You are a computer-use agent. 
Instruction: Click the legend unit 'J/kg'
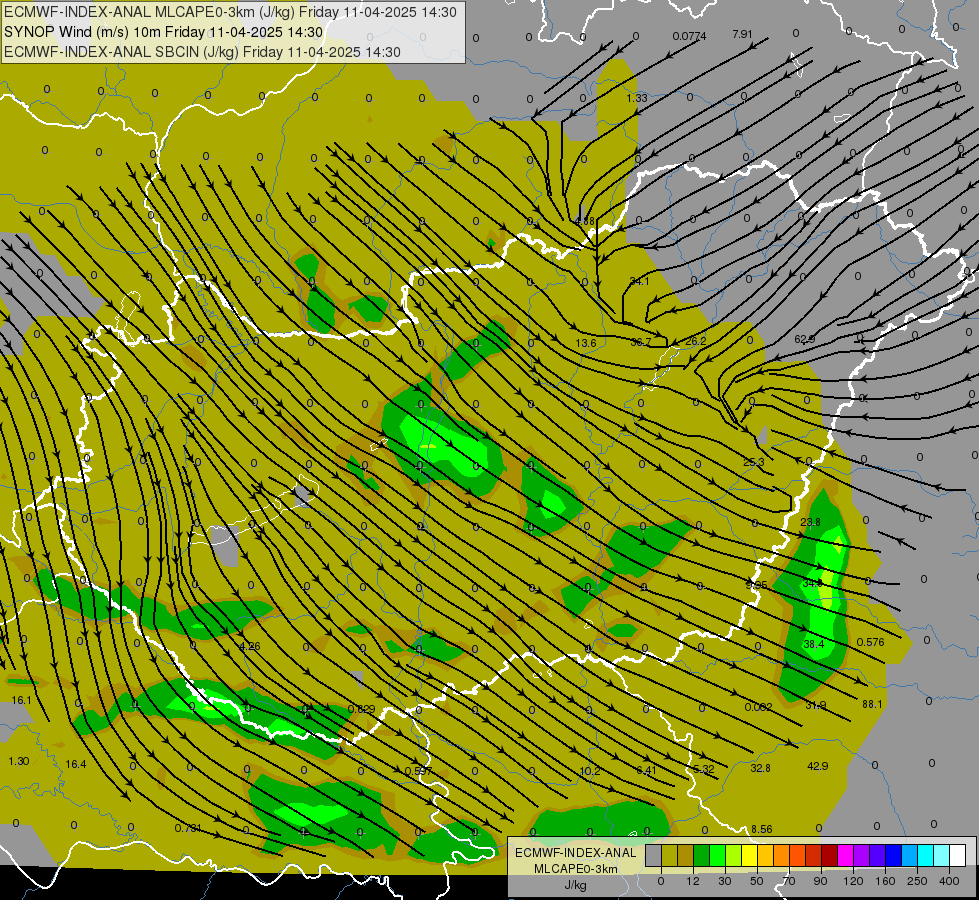(x=576, y=885)
